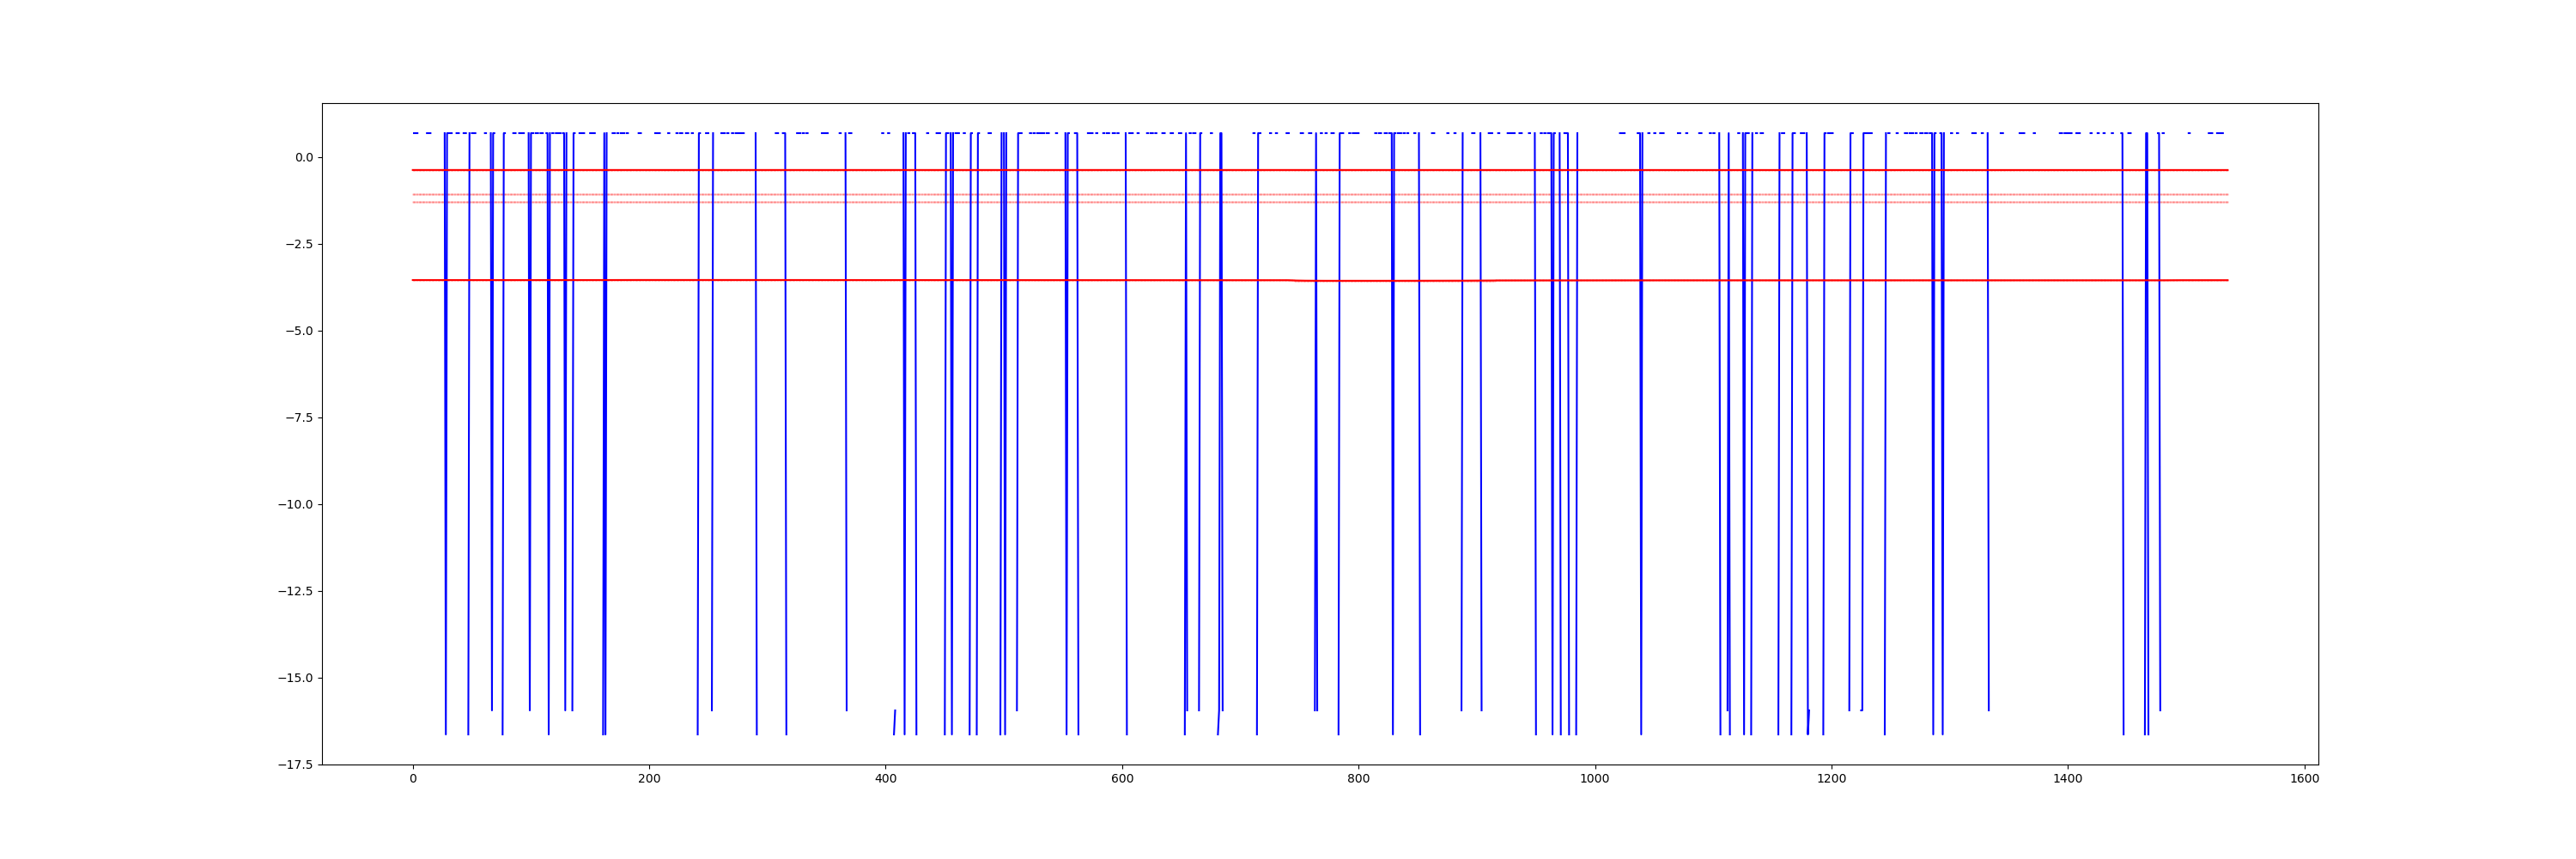Viewport: 2576px width, 859px height.
Task: Click the y-axis label −17.5
Action: [x=295, y=765]
